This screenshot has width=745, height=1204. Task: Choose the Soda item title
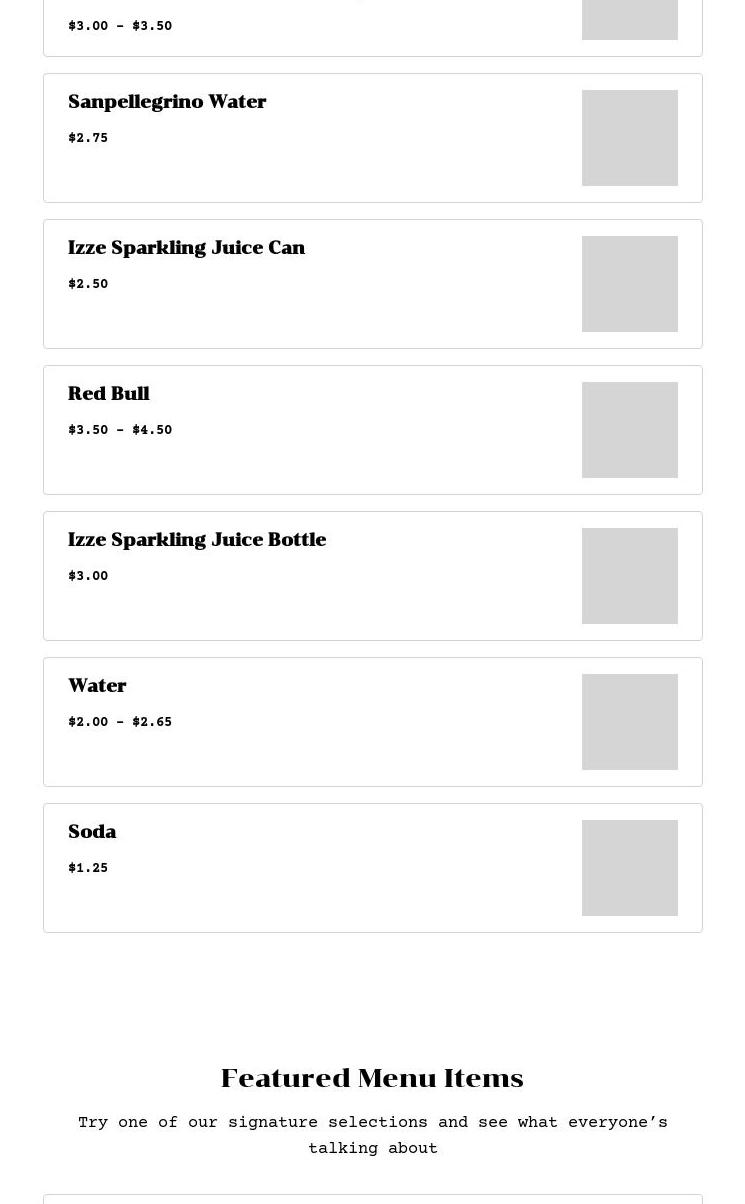[92, 832]
